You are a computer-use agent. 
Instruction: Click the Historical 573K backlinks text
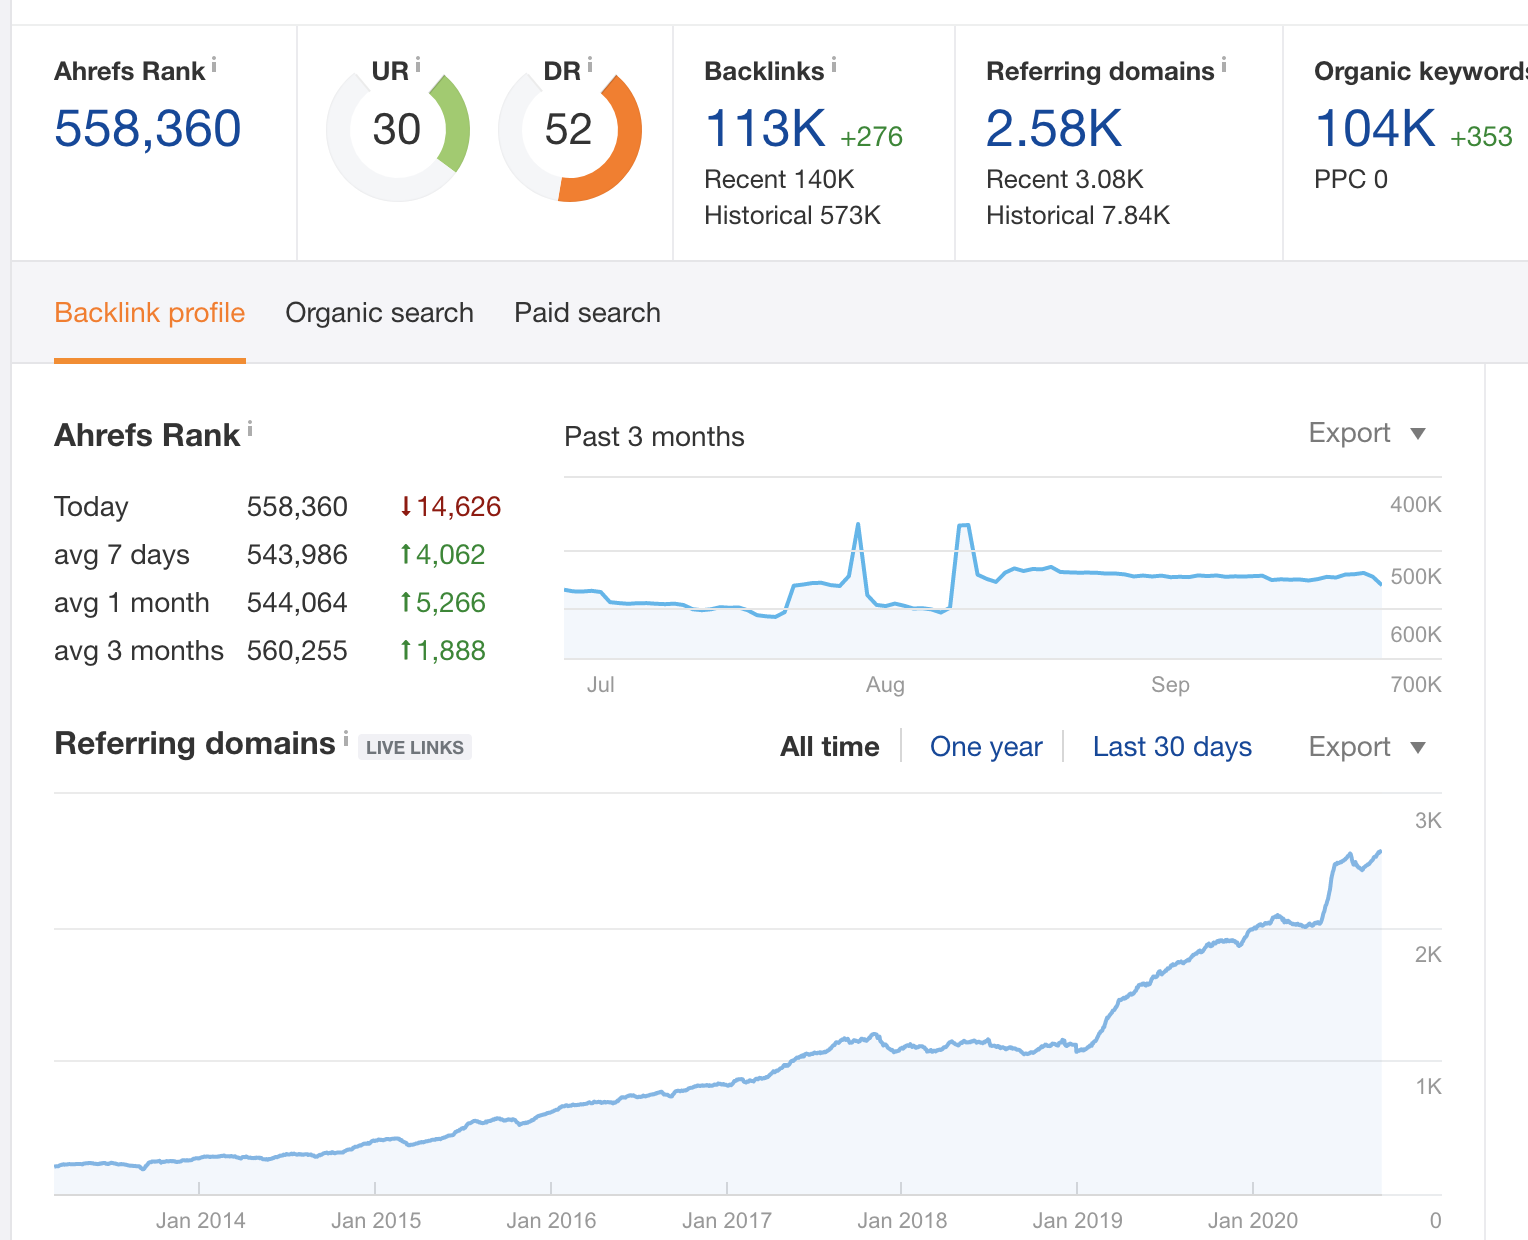[x=793, y=216]
